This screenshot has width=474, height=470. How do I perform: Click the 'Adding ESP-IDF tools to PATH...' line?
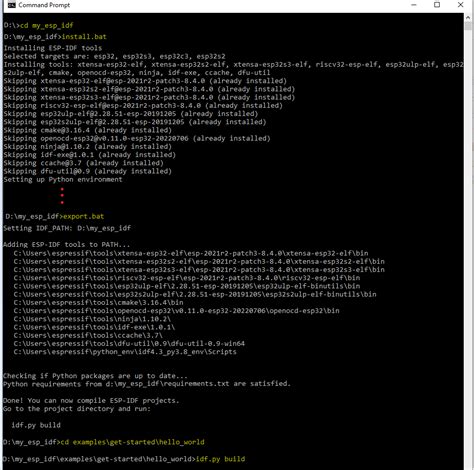(66, 245)
